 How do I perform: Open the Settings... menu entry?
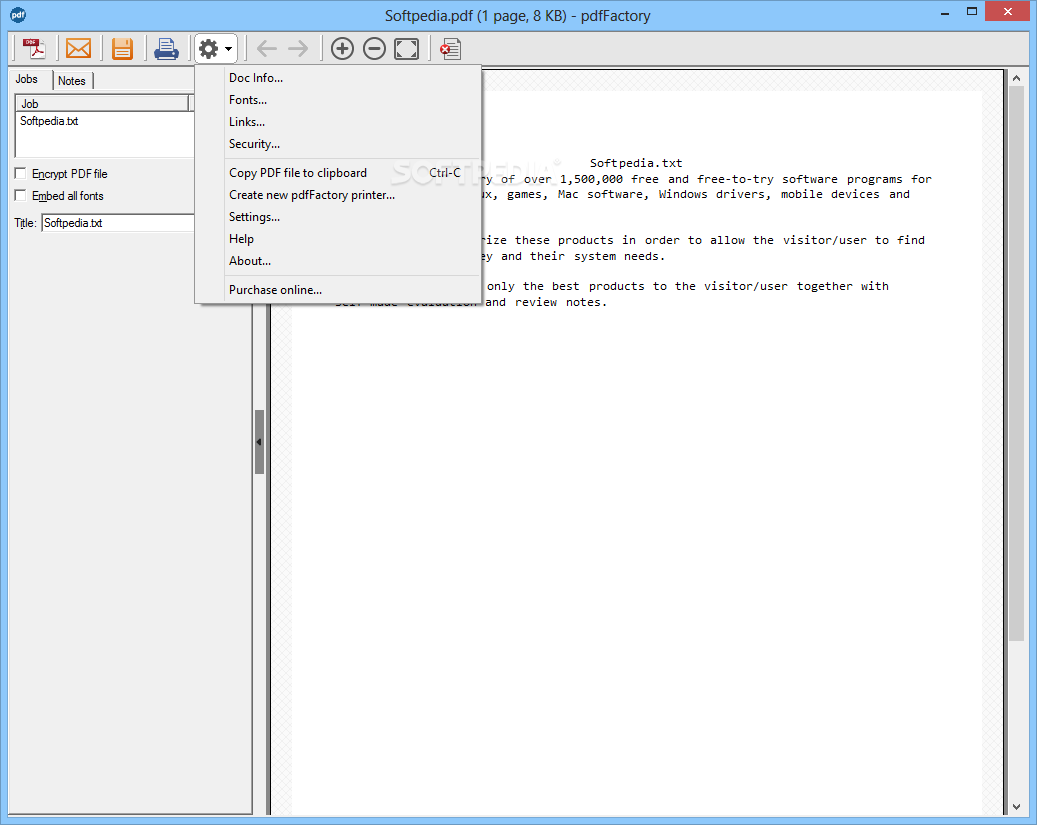[x=338, y=216]
